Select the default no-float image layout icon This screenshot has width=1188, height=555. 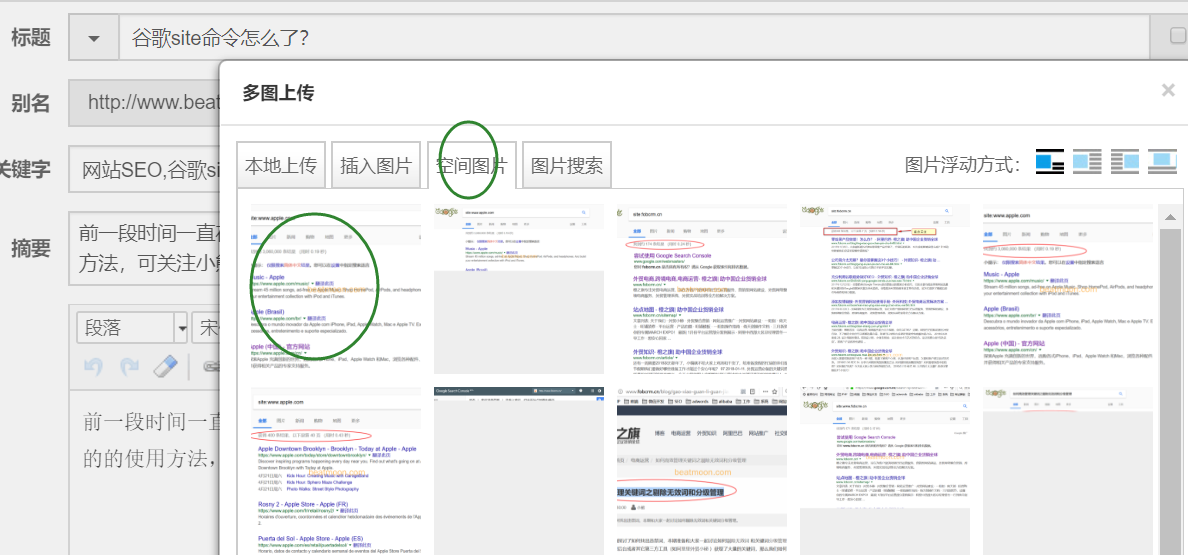click(1049, 161)
